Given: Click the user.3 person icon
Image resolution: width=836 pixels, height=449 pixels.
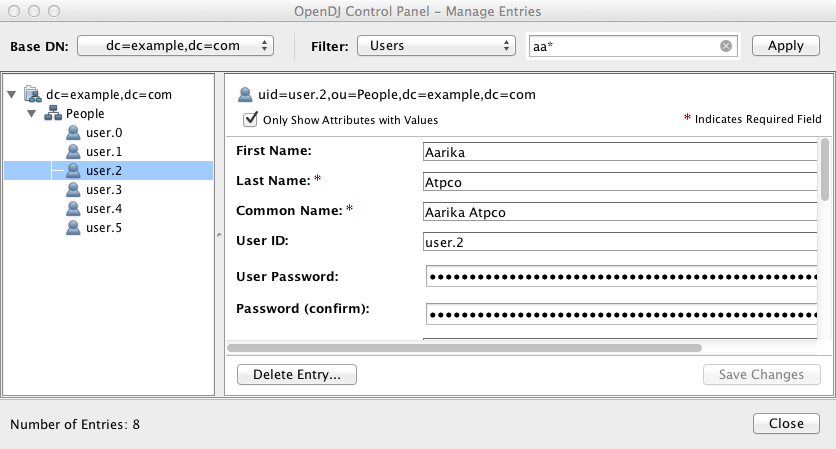Looking at the screenshot, I should click(73, 189).
